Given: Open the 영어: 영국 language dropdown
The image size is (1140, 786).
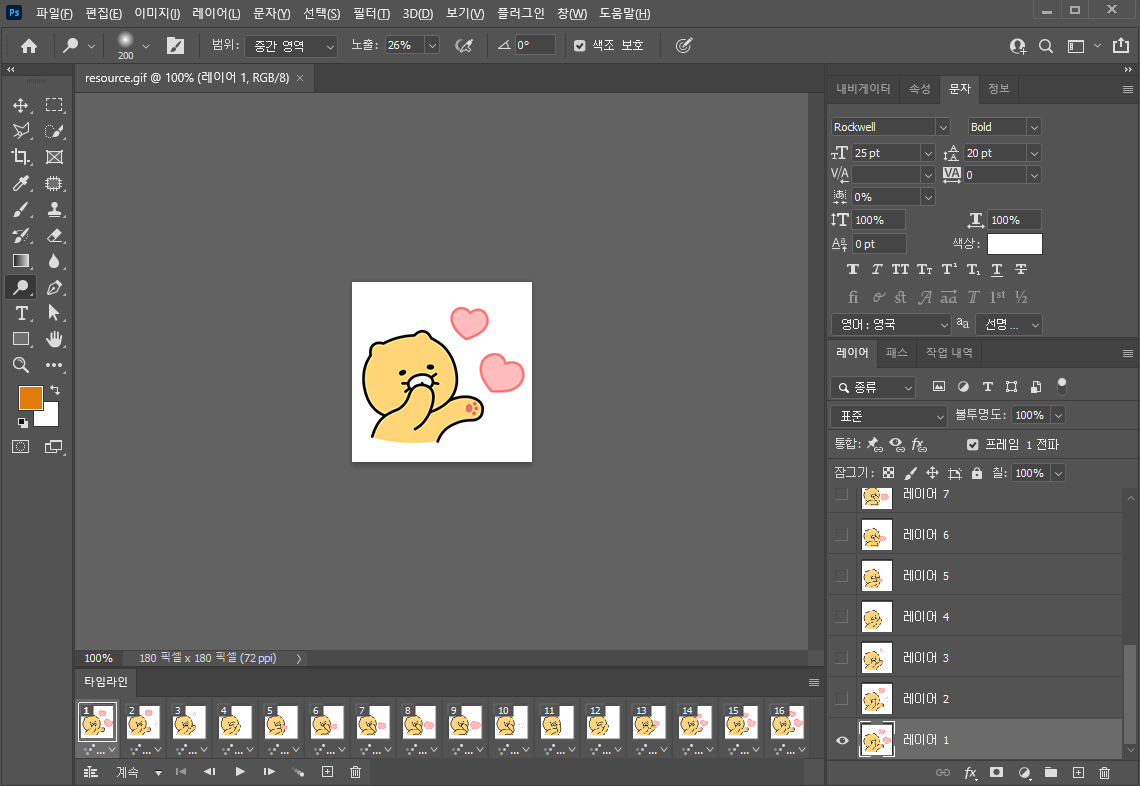Looking at the screenshot, I should pos(891,324).
